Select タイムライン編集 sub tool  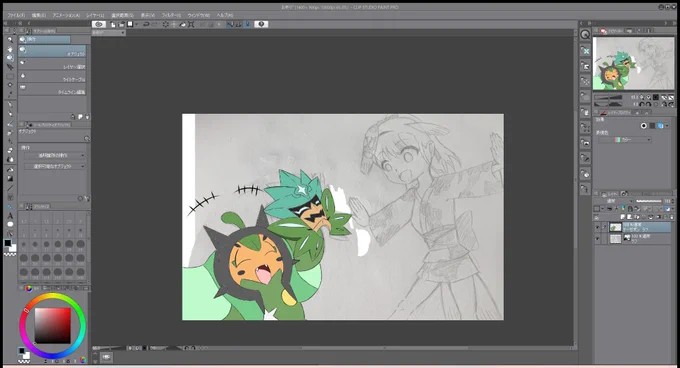click(x=52, y=89)
